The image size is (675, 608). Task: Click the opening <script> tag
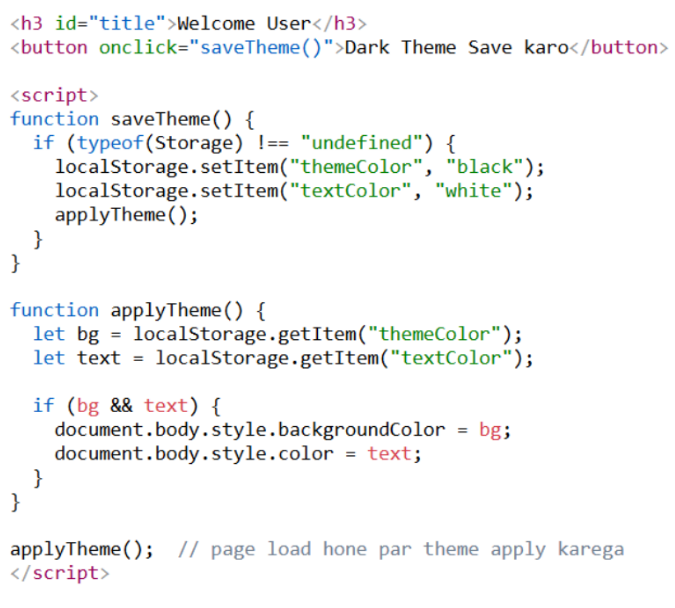coord(55,95)
